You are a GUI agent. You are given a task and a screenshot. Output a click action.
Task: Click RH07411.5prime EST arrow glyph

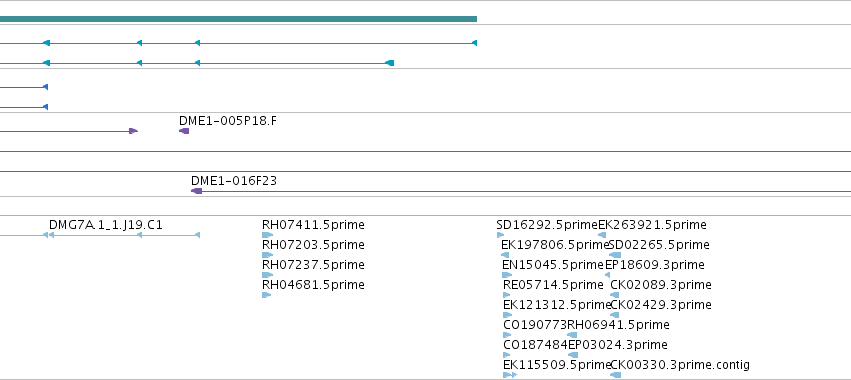pos(267,235)
